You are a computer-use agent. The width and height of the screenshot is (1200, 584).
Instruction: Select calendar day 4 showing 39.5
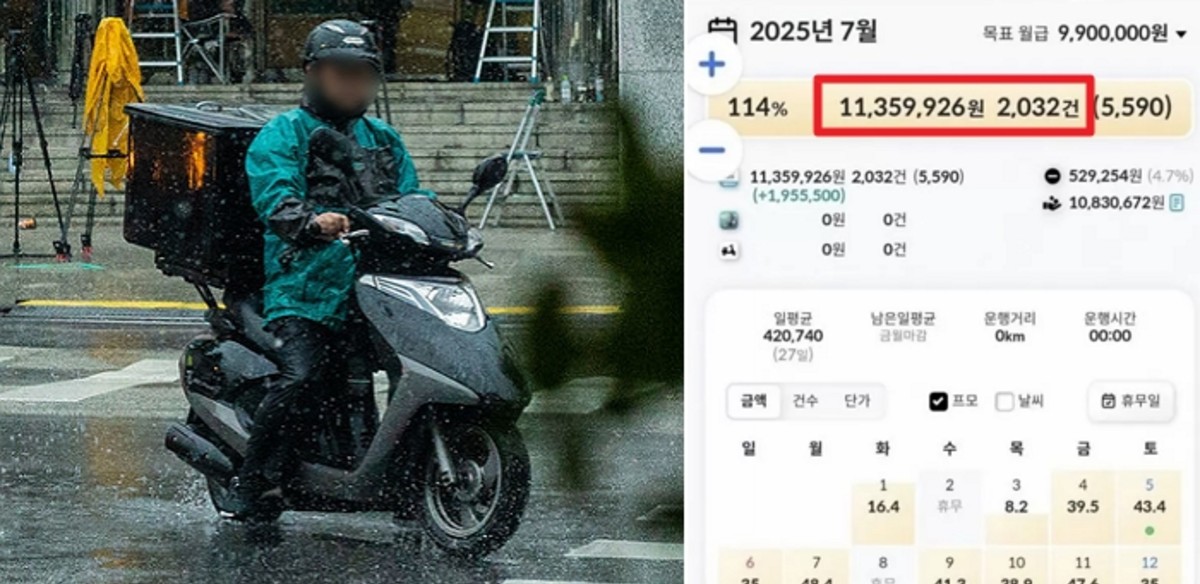tap(1082, 507)
